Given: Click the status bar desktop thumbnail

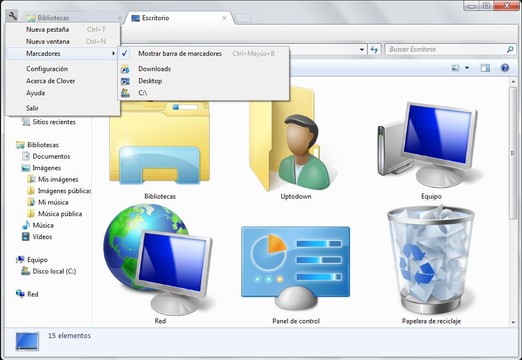Looking at the screenshot, I should point(27,341).
